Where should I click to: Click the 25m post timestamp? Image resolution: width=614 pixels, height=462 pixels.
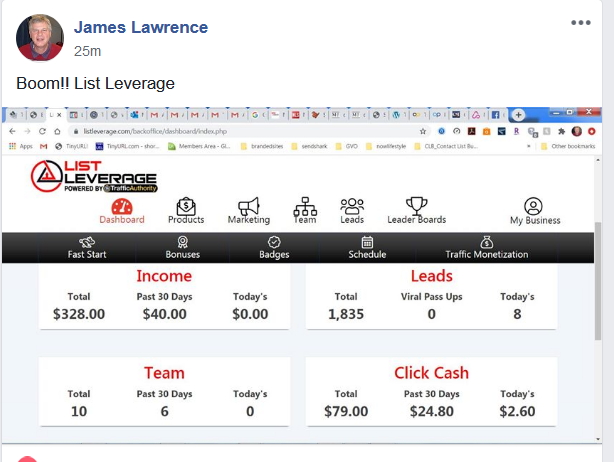coord(87,51)
